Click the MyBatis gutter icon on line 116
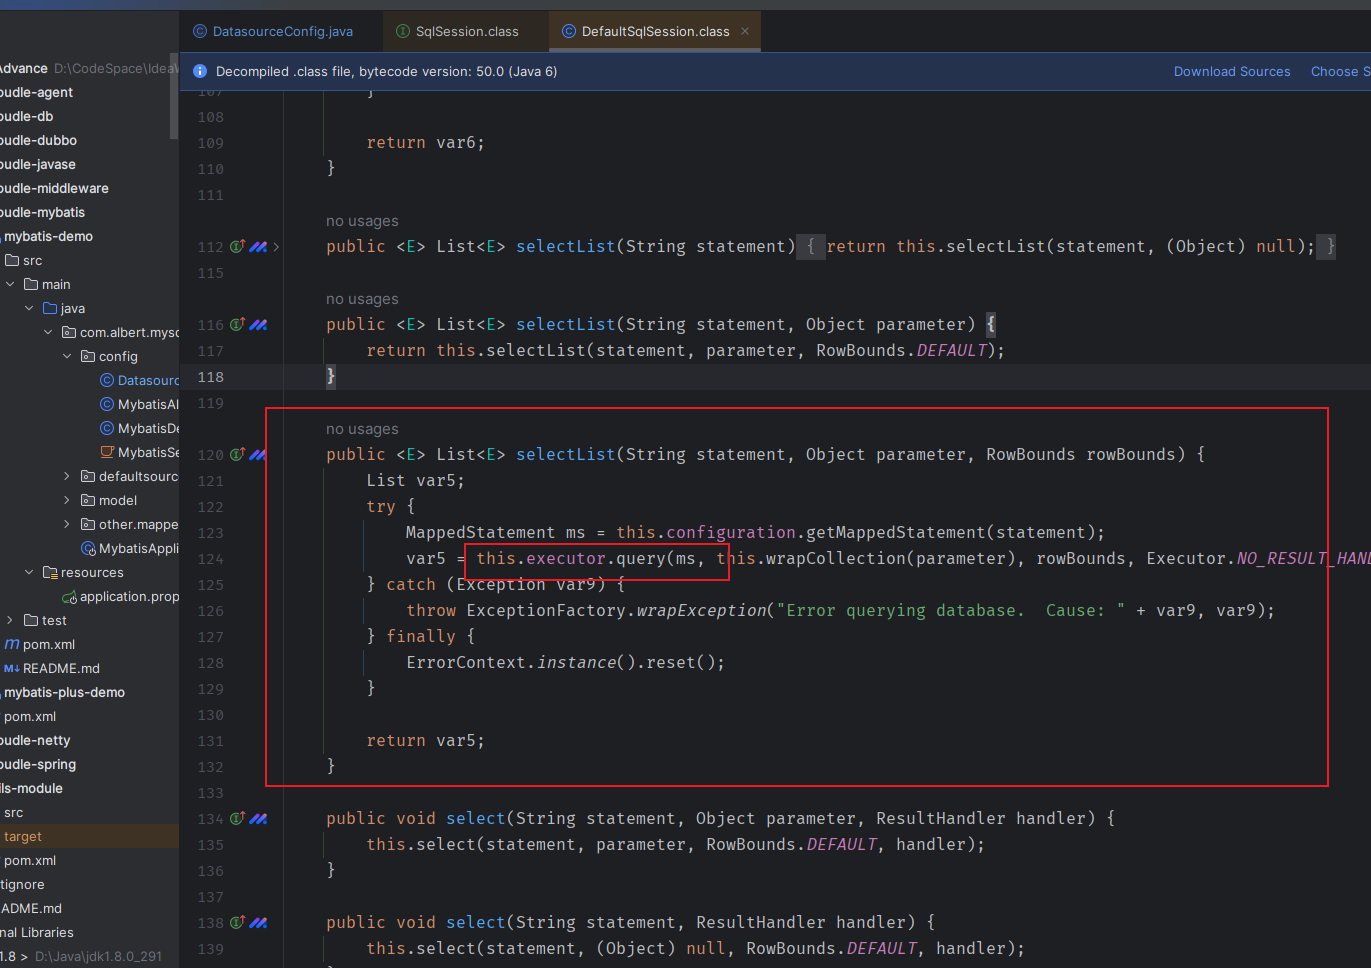This screenshot has height=968, width=1371. [x=259, y=324]
